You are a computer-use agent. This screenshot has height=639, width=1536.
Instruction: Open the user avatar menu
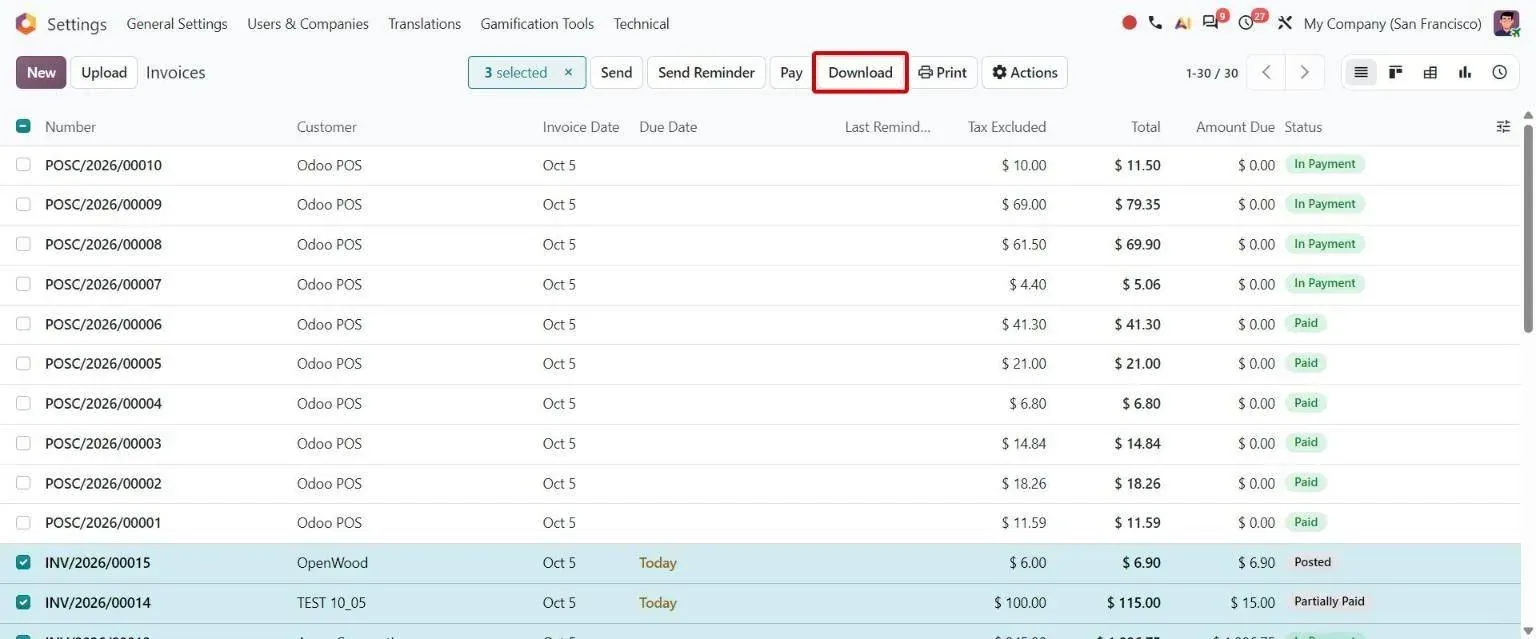(1506, 23)
